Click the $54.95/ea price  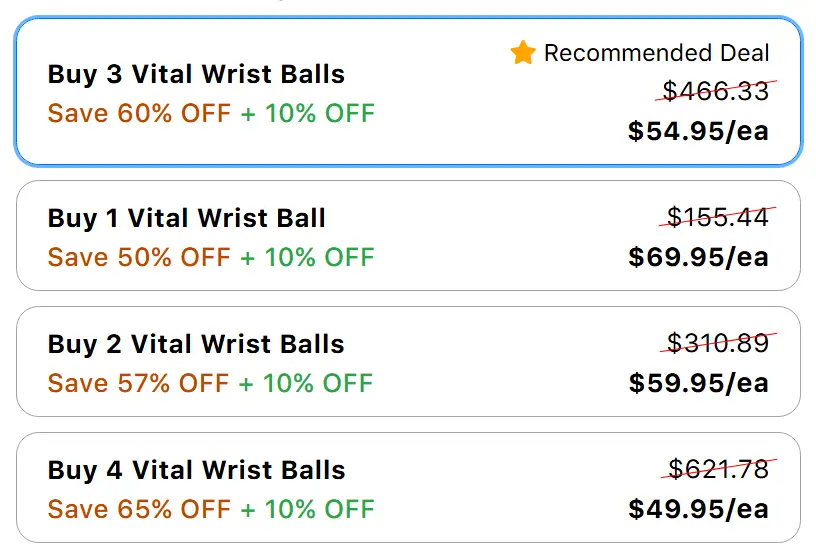point(698,131)
